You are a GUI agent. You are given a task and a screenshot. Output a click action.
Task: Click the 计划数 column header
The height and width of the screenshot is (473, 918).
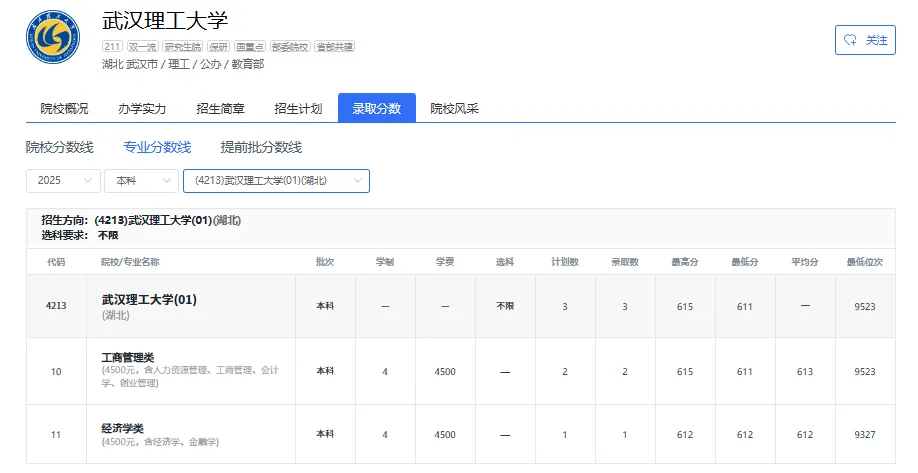[x=565, y=262]
